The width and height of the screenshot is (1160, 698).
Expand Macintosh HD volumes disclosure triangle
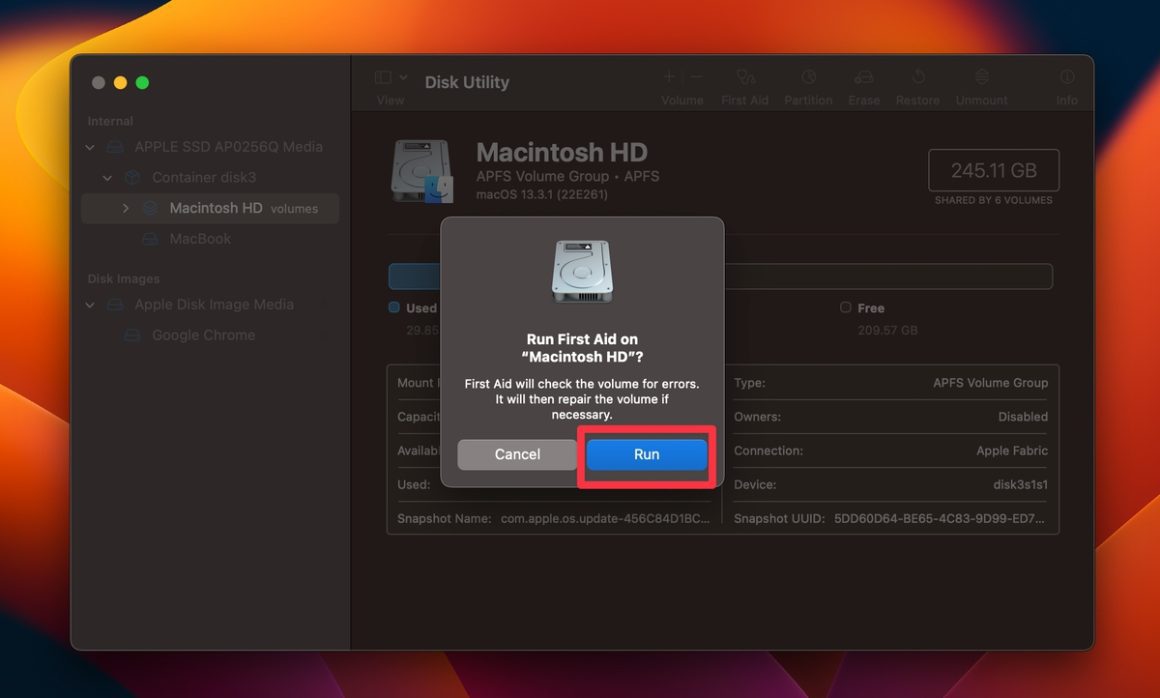point(124,208)
